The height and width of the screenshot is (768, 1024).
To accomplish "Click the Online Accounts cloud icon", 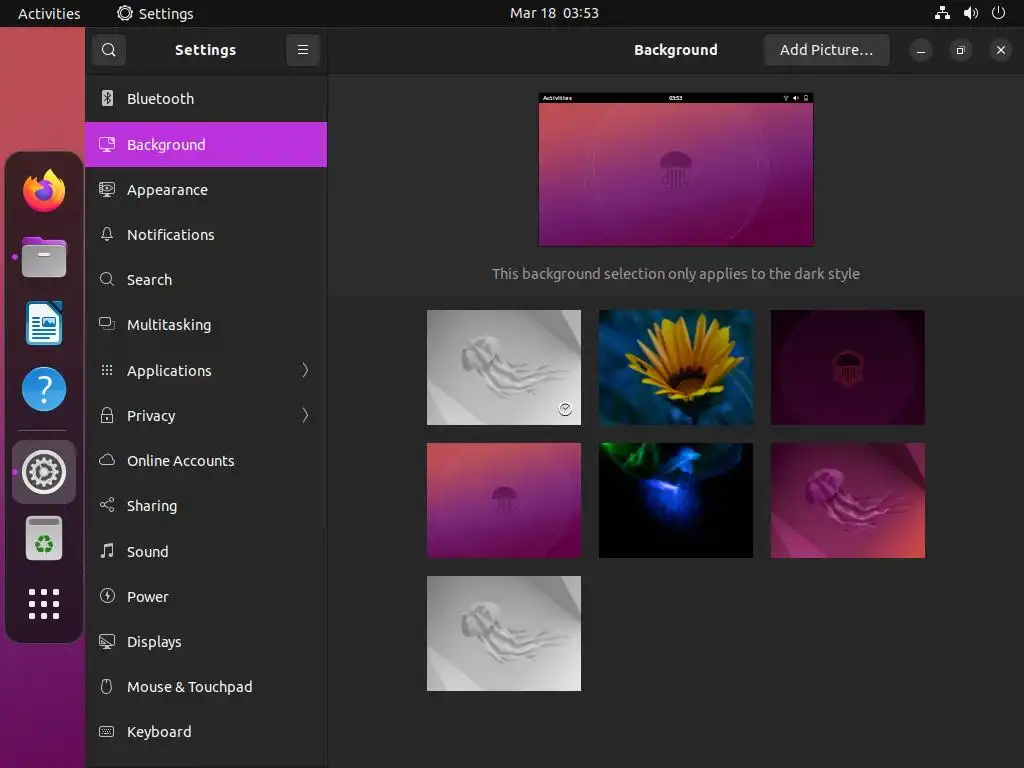I will pyautogui.click(x=107, y=460).
